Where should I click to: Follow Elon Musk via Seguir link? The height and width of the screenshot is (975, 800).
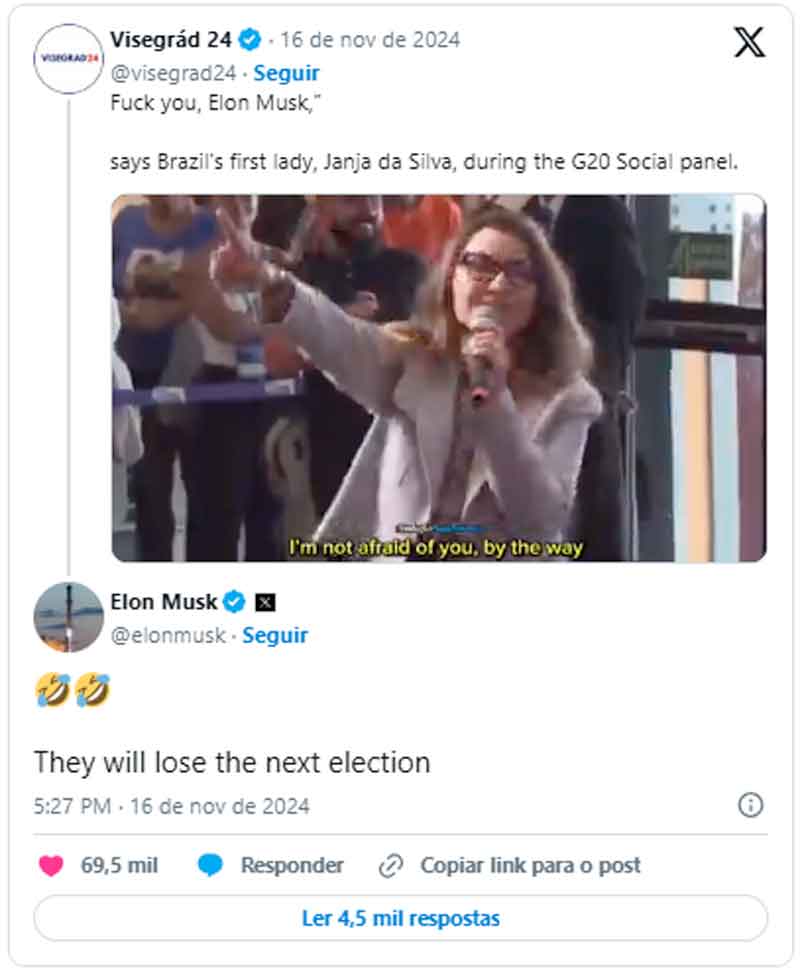pos(275,635)
